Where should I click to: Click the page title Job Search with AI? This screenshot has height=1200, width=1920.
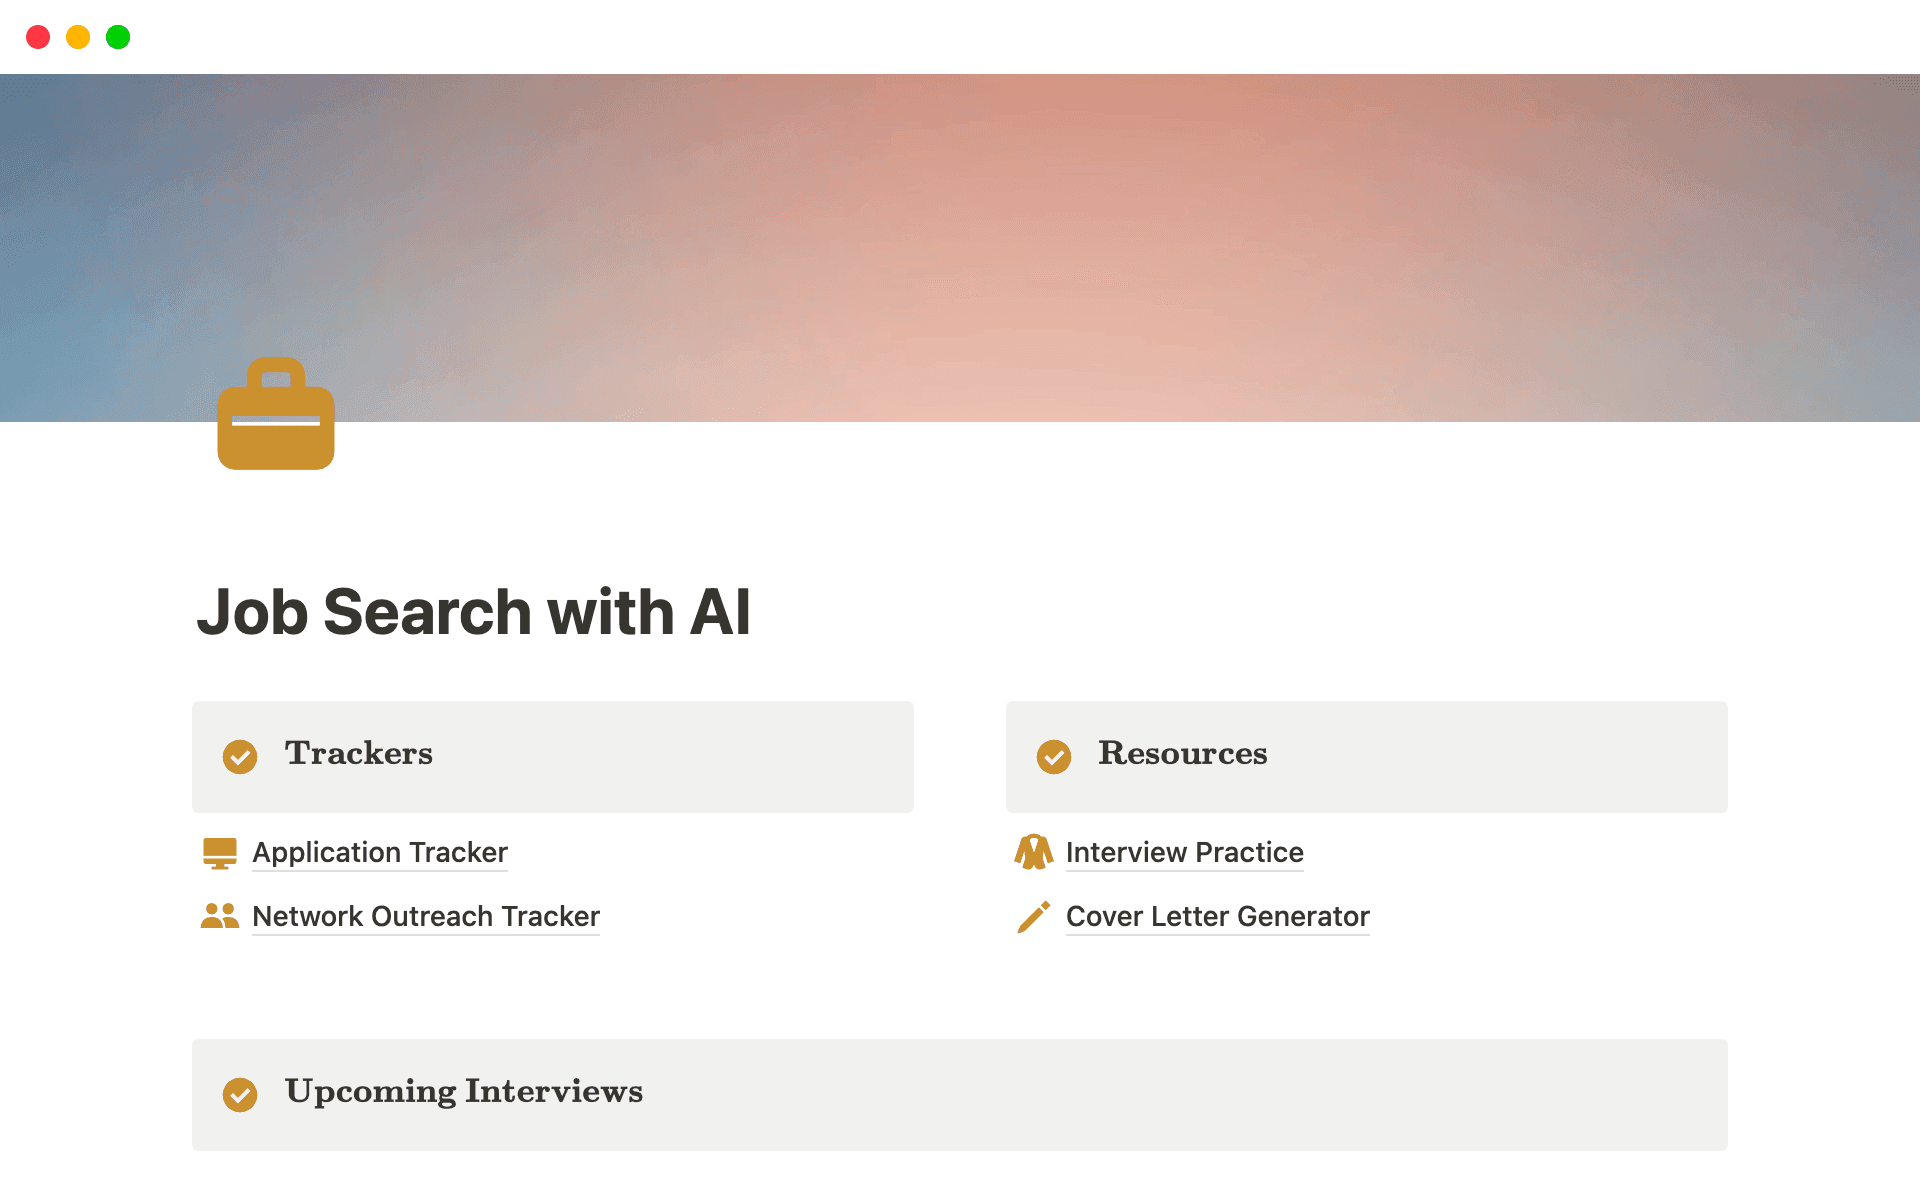[x=476, y=611]
